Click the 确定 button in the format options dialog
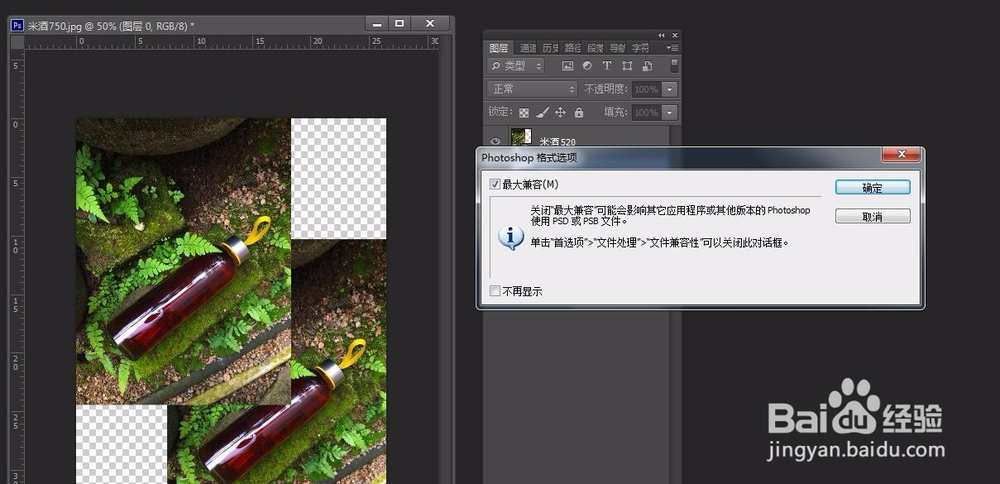Image resolution: width=1000 pixels, height=484 pixels. (x=872, y=187)
